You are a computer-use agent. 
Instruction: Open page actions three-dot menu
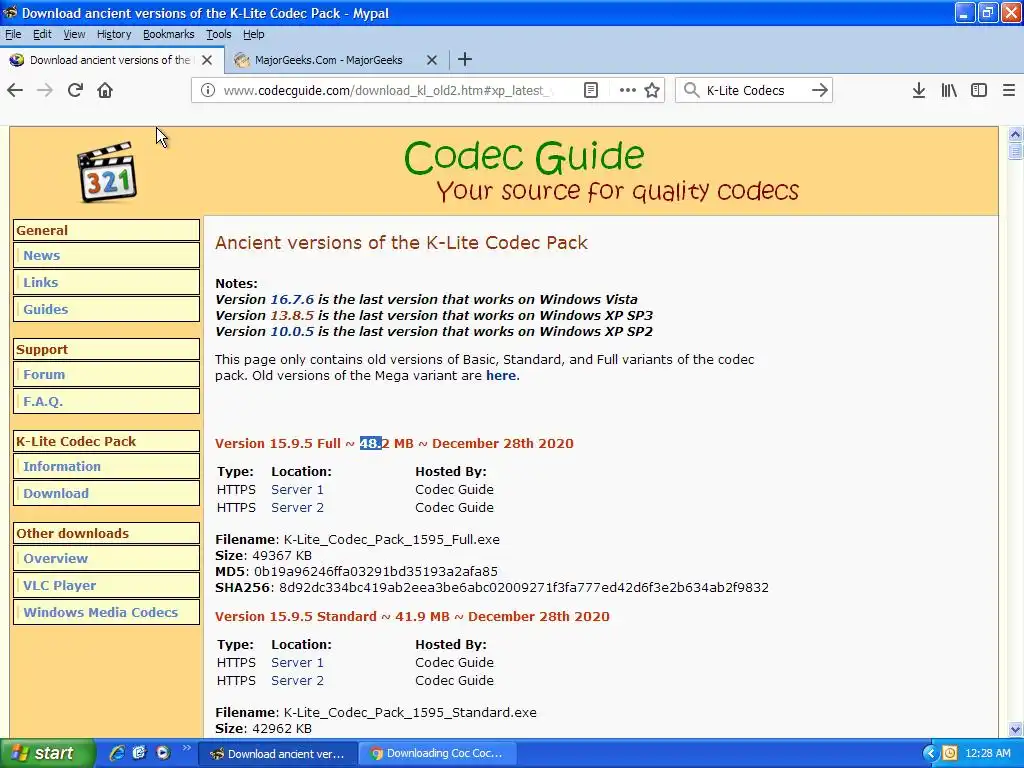pos(628,90)
